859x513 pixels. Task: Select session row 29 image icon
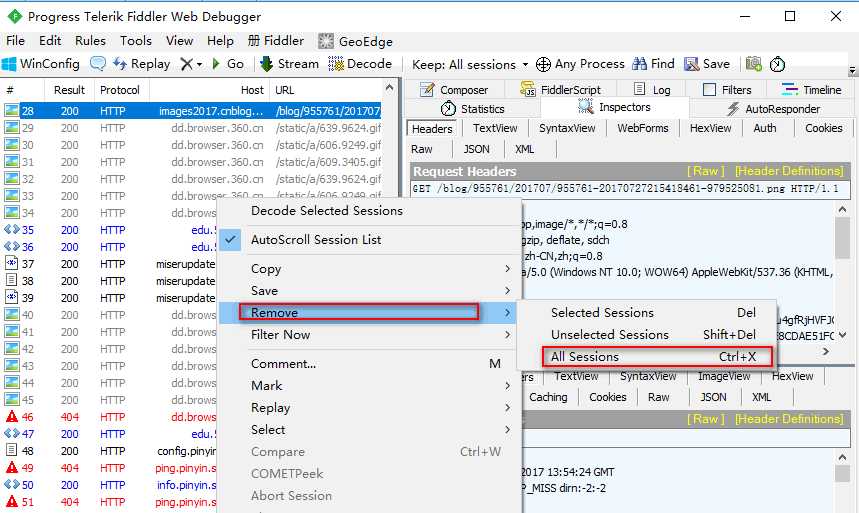(12, 128)
